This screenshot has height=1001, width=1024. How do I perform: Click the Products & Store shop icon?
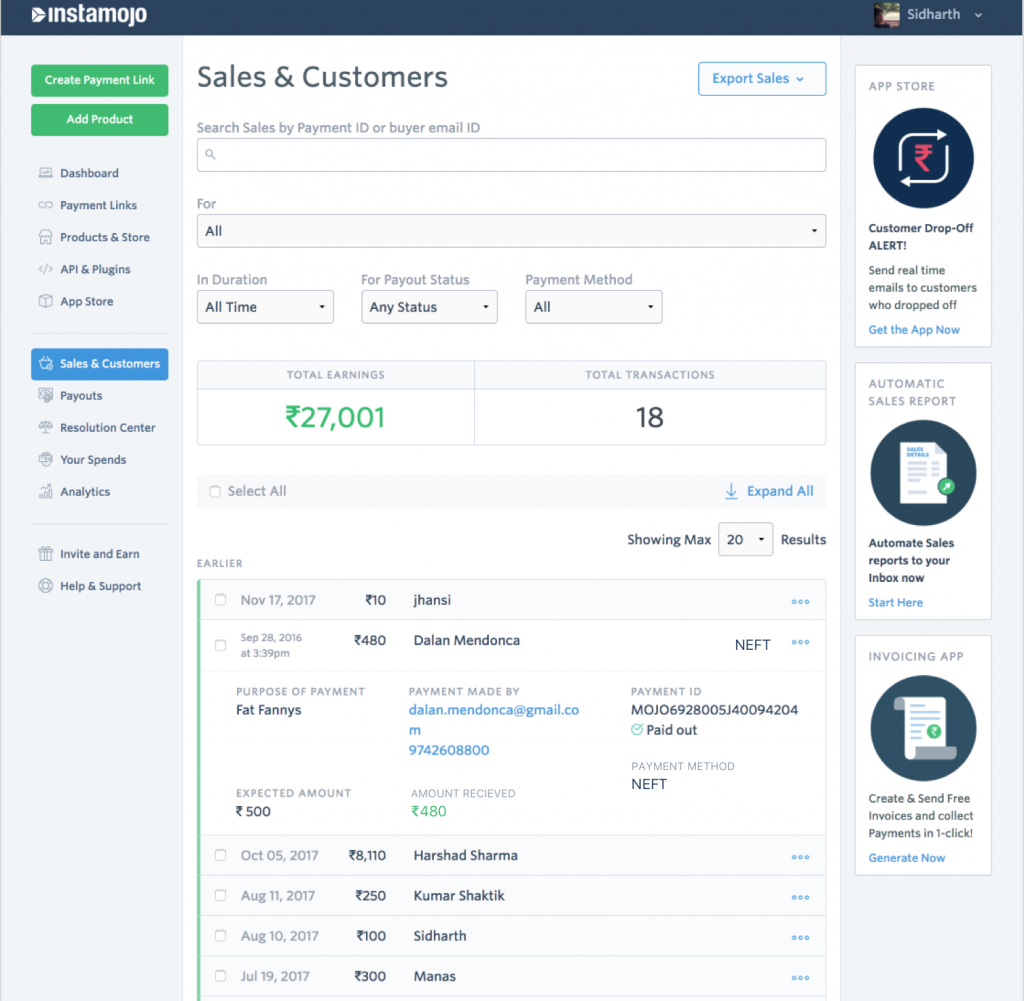[45, 237]
